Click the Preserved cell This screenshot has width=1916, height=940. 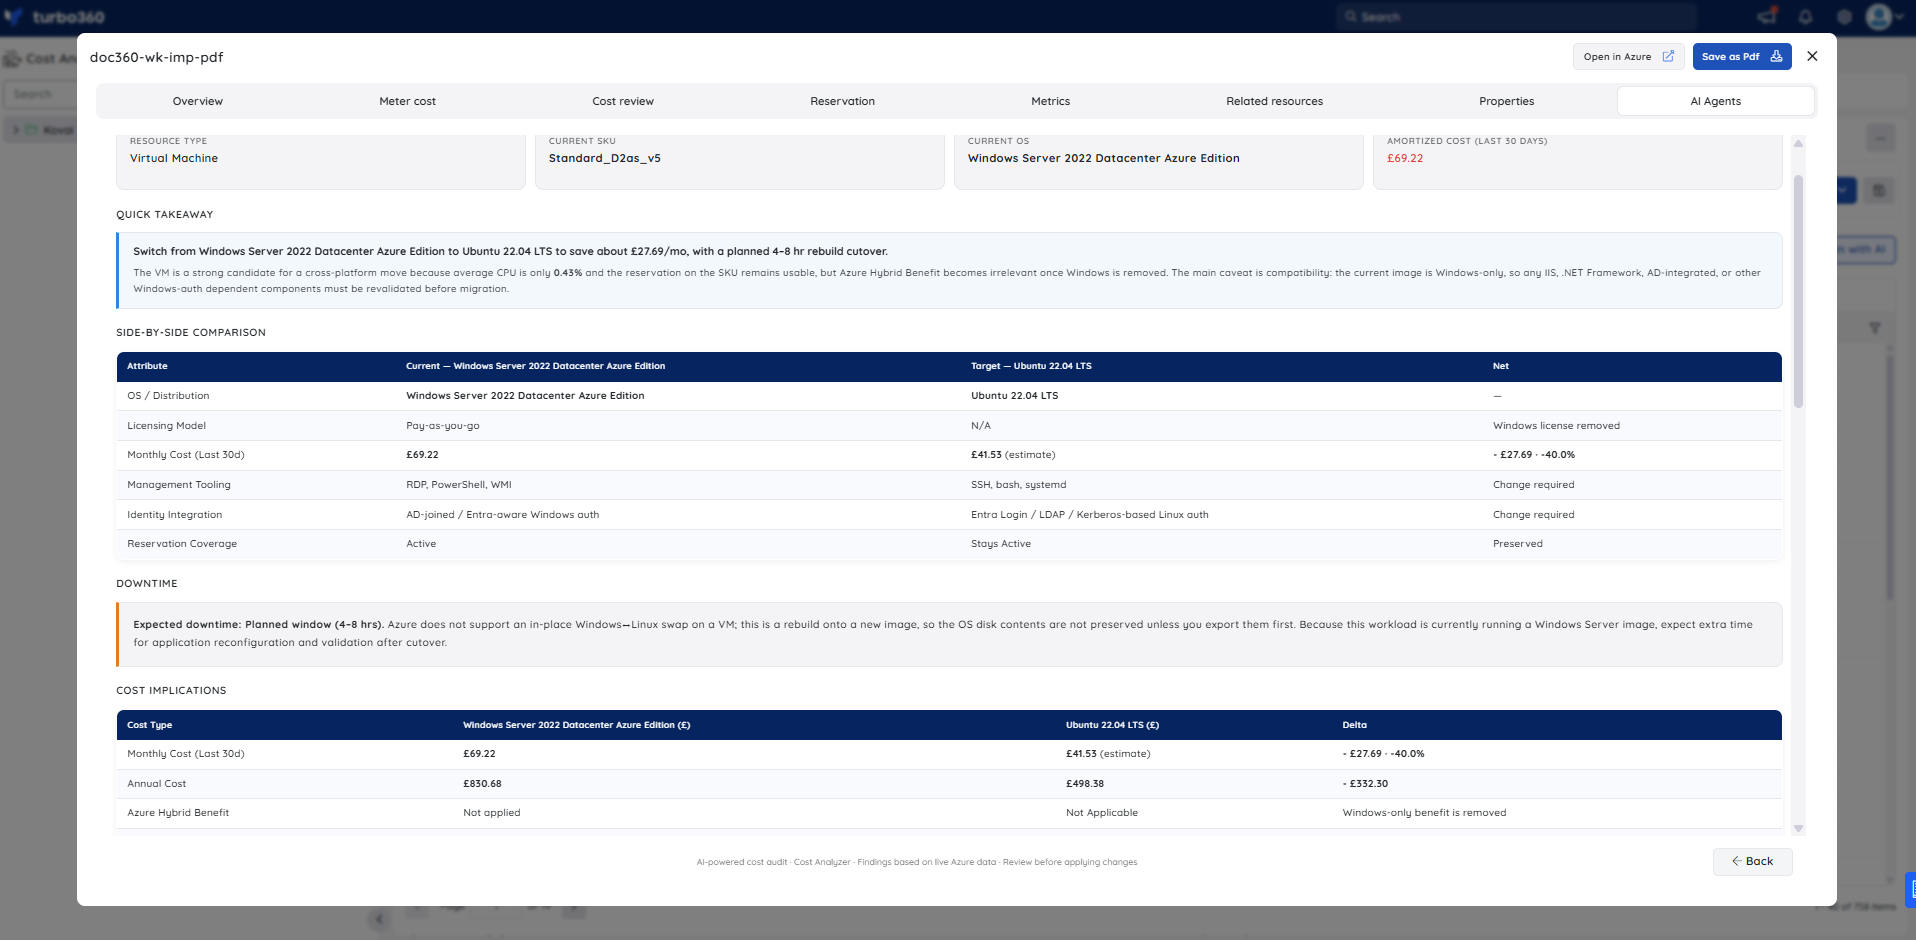tap(1517, 544)
